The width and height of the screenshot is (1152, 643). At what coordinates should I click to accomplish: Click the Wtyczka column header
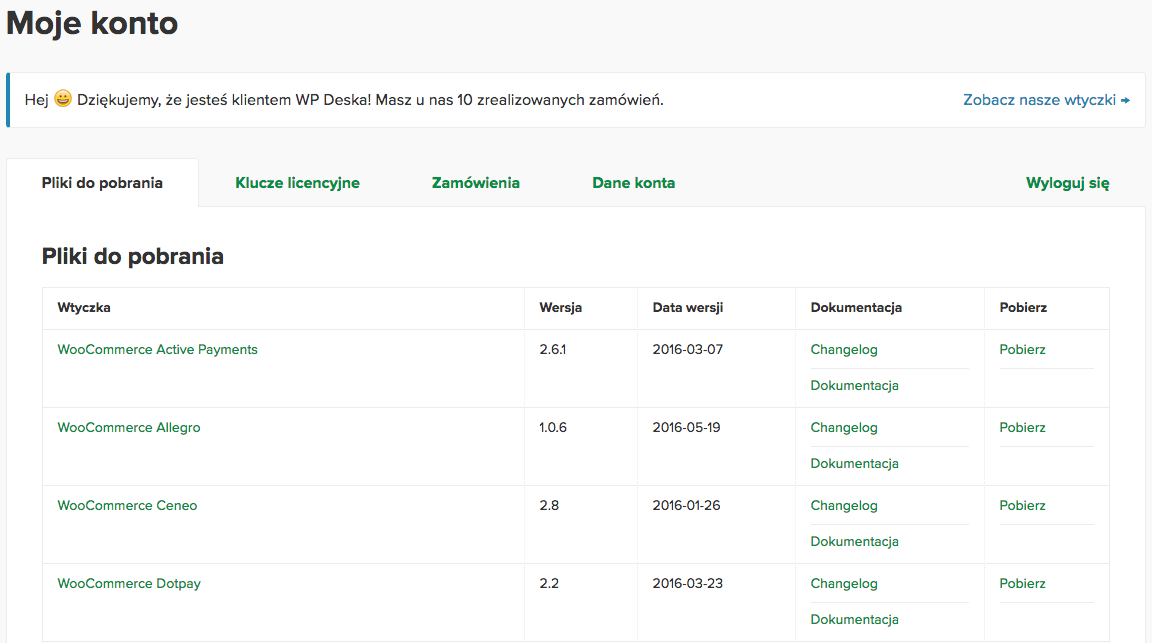click(84, 308)
